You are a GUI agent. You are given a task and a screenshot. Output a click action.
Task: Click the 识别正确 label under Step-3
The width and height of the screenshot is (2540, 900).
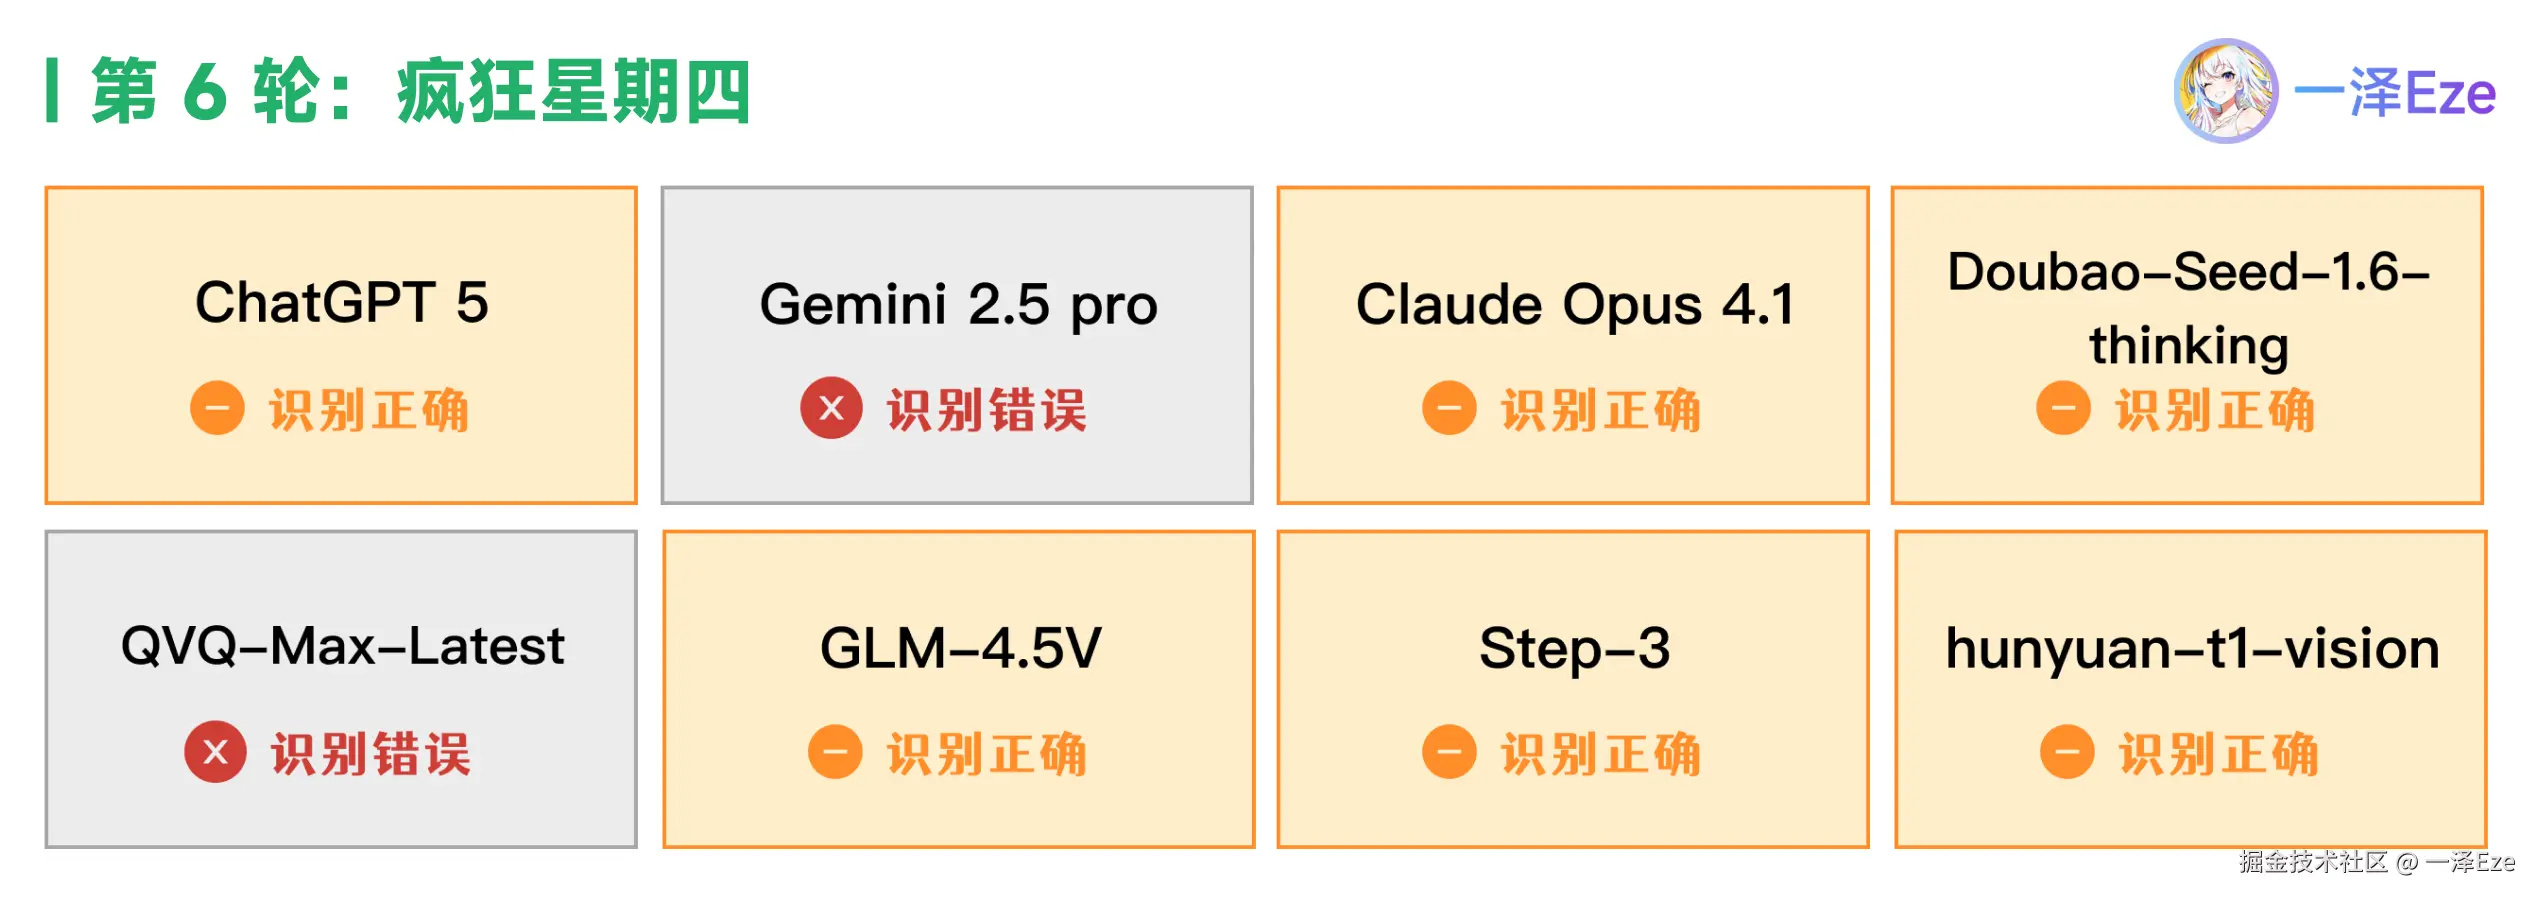click(1600, 754)
